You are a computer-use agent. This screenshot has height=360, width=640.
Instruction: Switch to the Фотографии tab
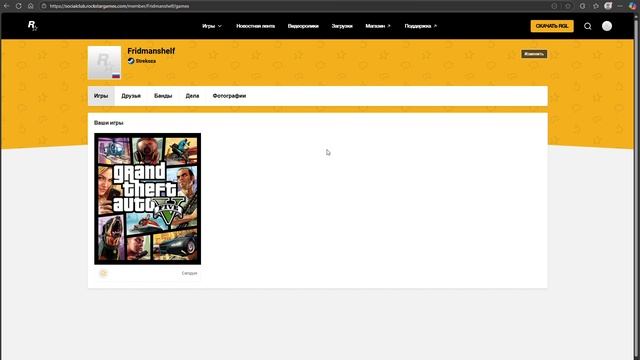229,96
